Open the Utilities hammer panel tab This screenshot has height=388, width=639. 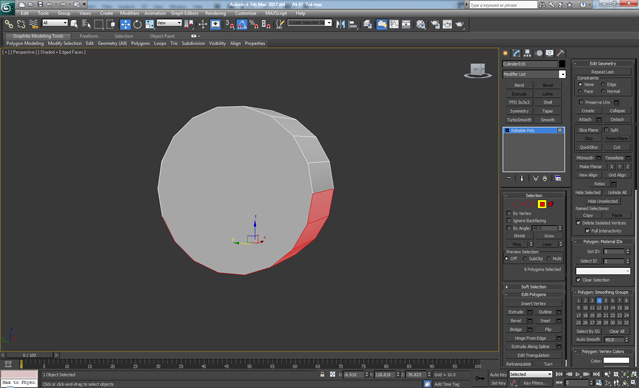pos(561,53)
